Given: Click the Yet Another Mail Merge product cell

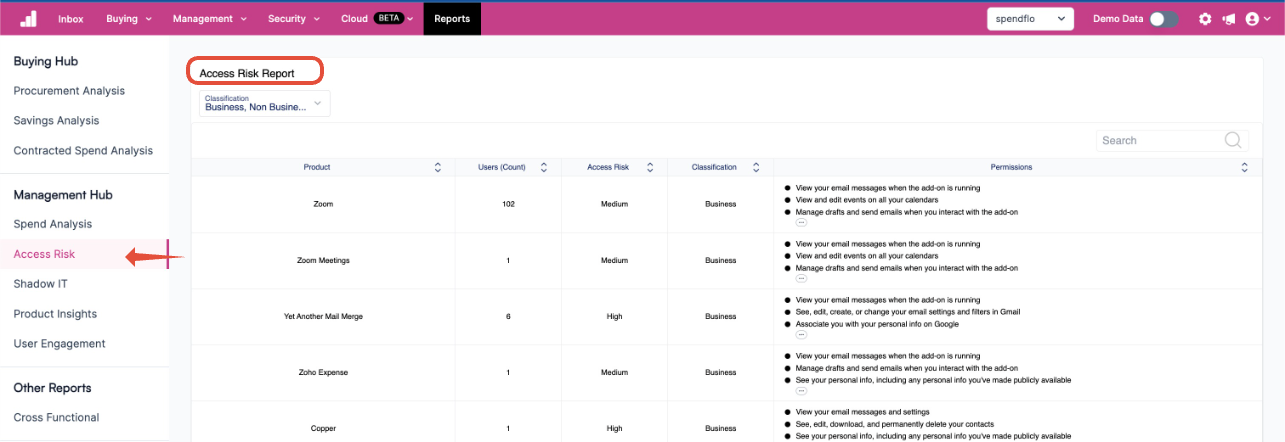Looking at the screenshot, I should tap(323, 316).
